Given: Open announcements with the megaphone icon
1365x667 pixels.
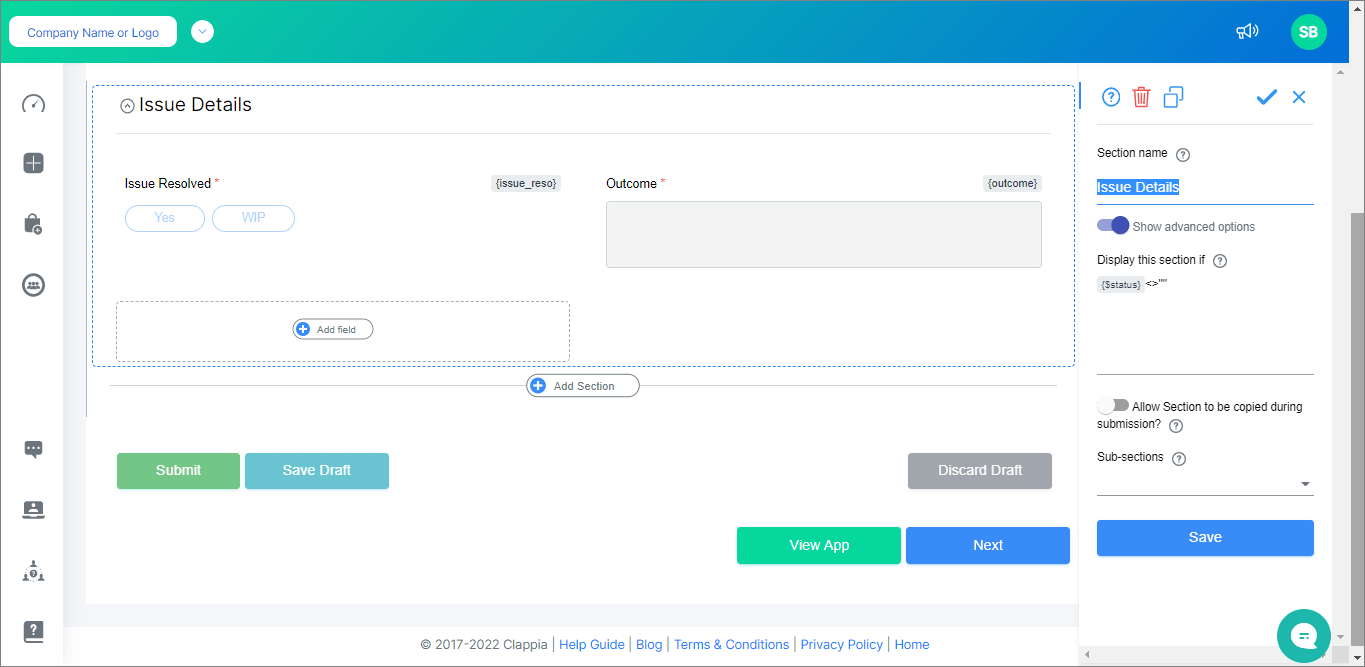Looking at the screenshot, I should click(1247, 31).
